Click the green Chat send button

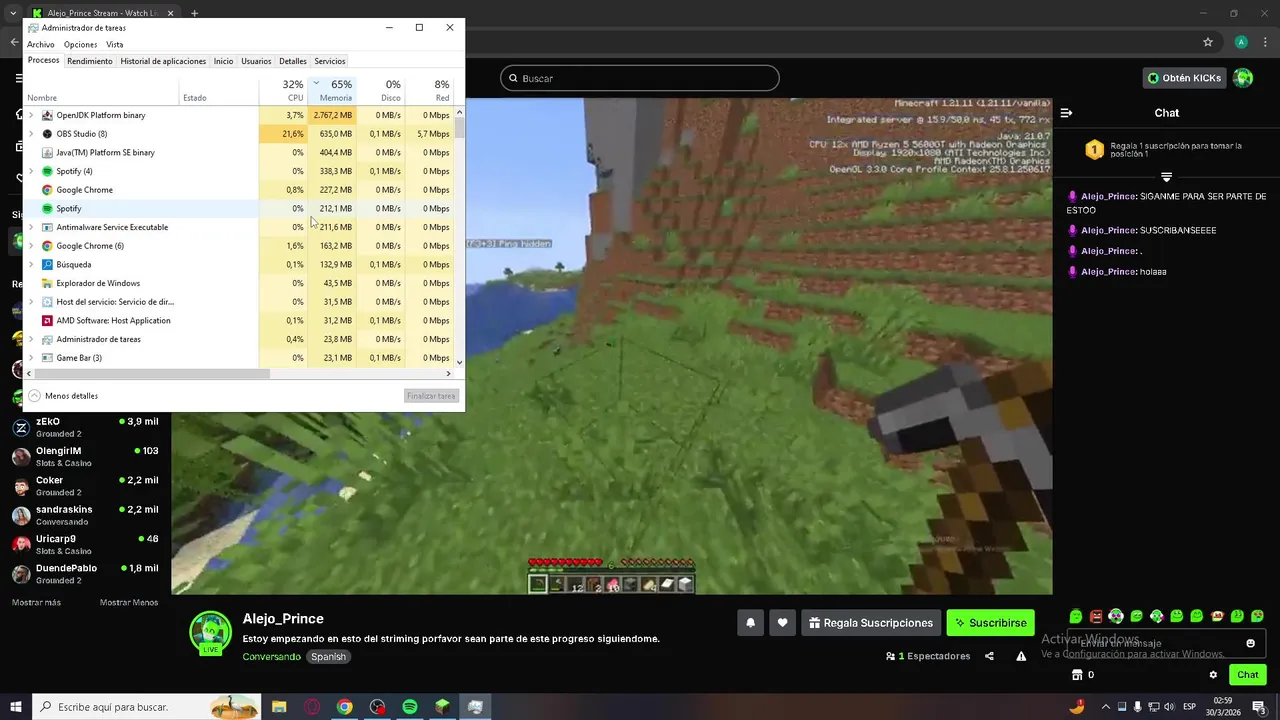pyautogui.click(x=1248, y=675)
